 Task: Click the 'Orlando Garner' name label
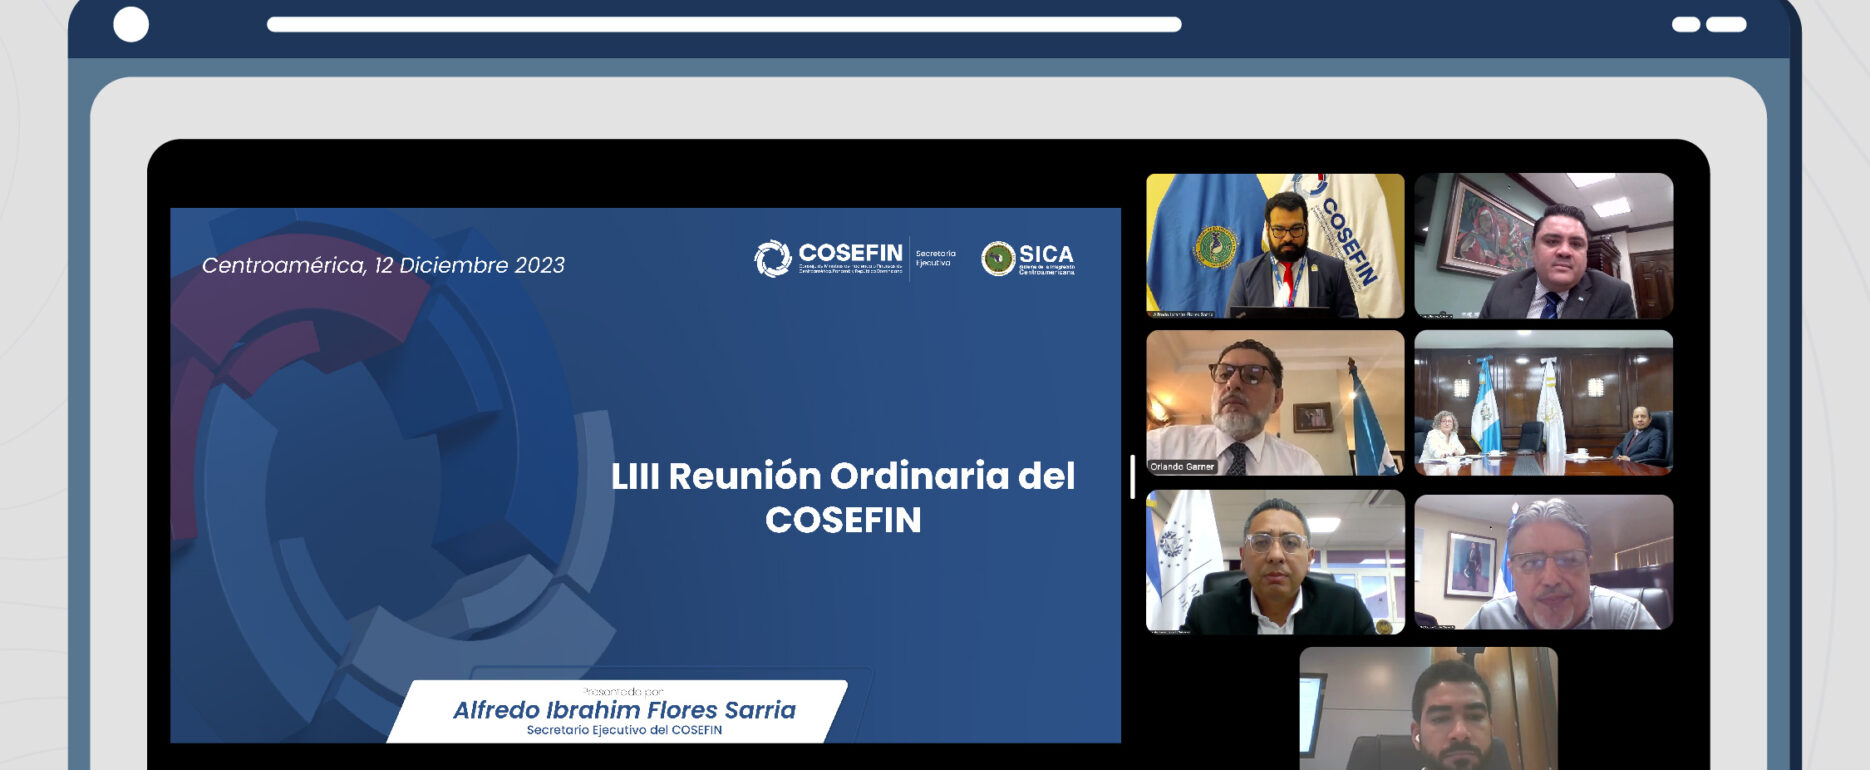pyautogui.click(x=1182, y=466)
